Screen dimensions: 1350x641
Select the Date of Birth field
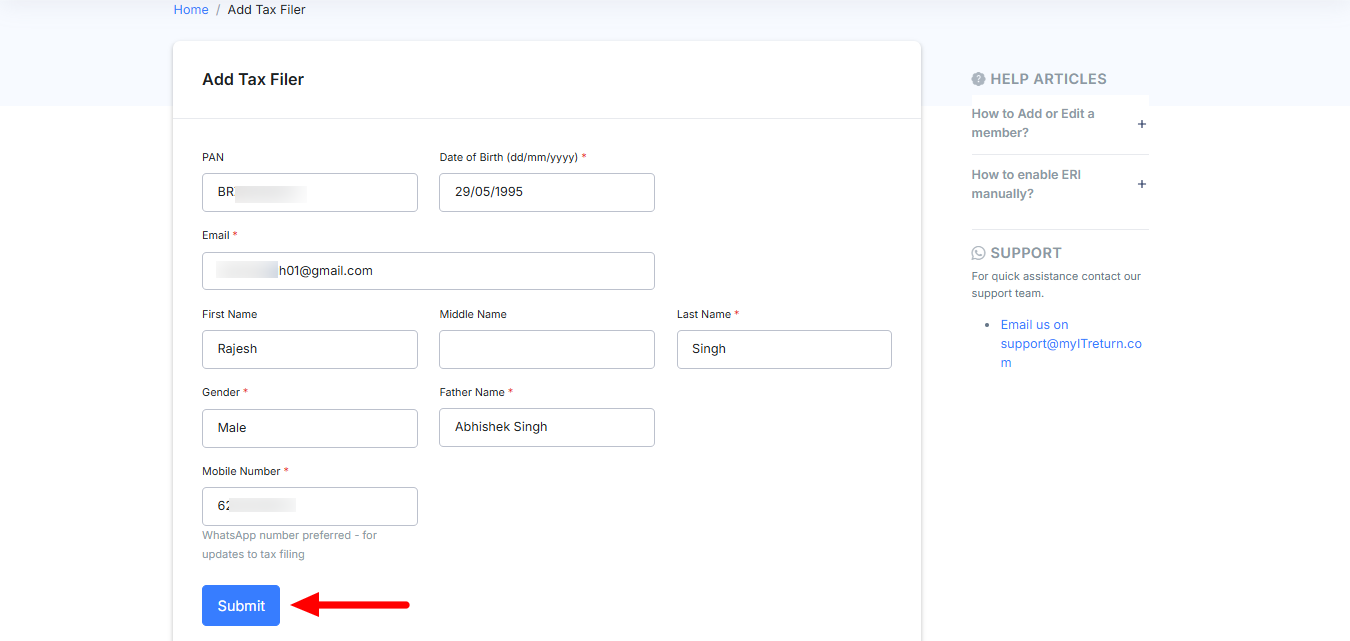(x=546, y=192)
